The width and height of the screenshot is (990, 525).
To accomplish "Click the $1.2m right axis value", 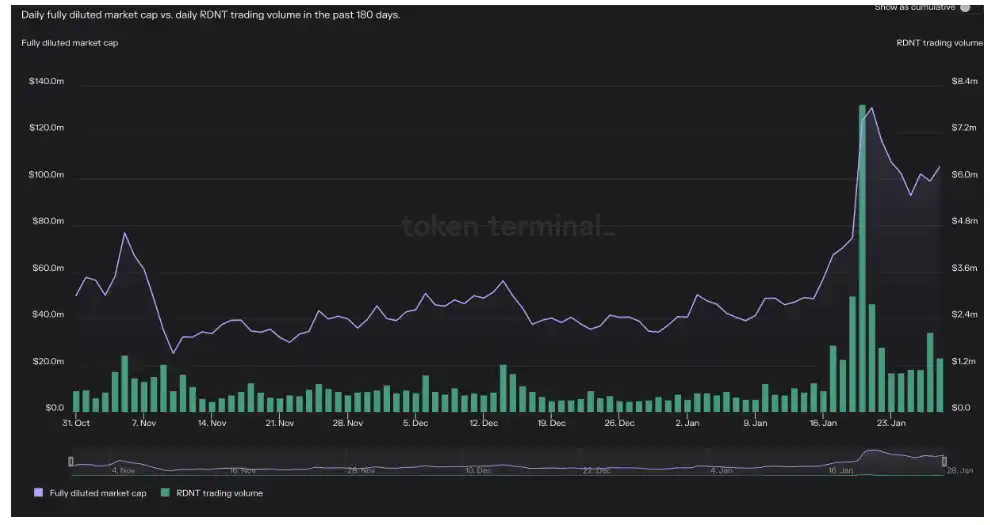I will (965, 361).
